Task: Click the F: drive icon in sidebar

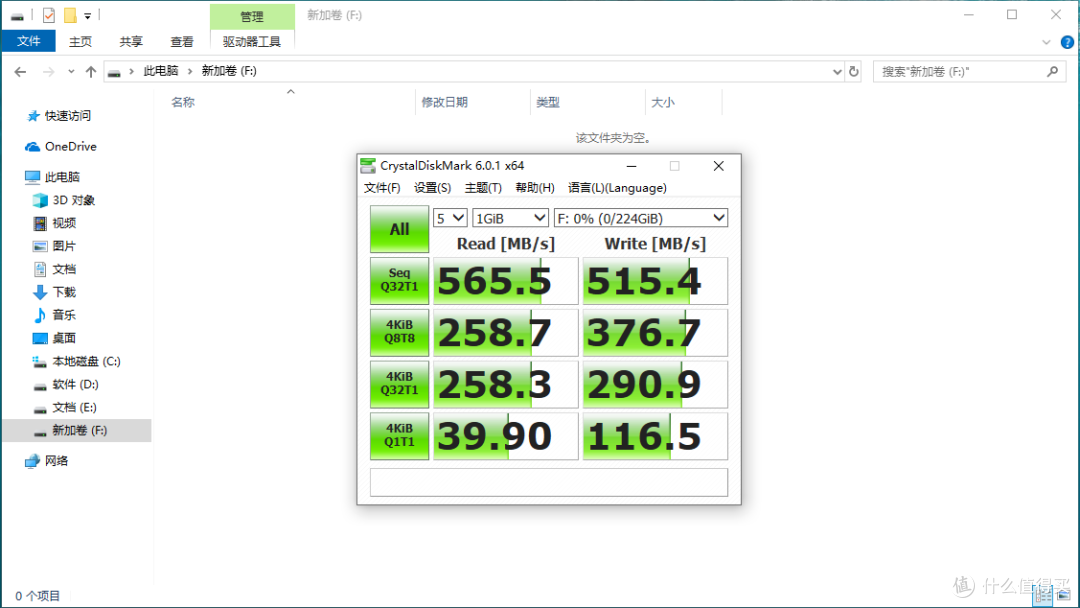Action: click(x=40, y=432)
